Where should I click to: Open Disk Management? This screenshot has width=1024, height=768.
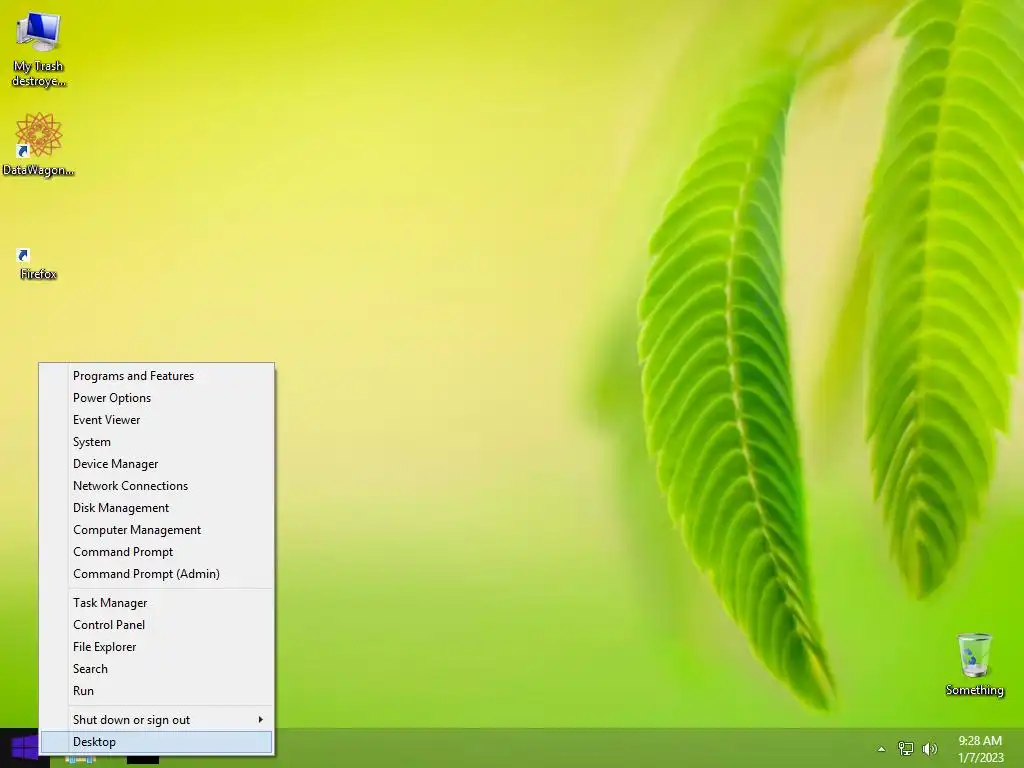[157, 508]
